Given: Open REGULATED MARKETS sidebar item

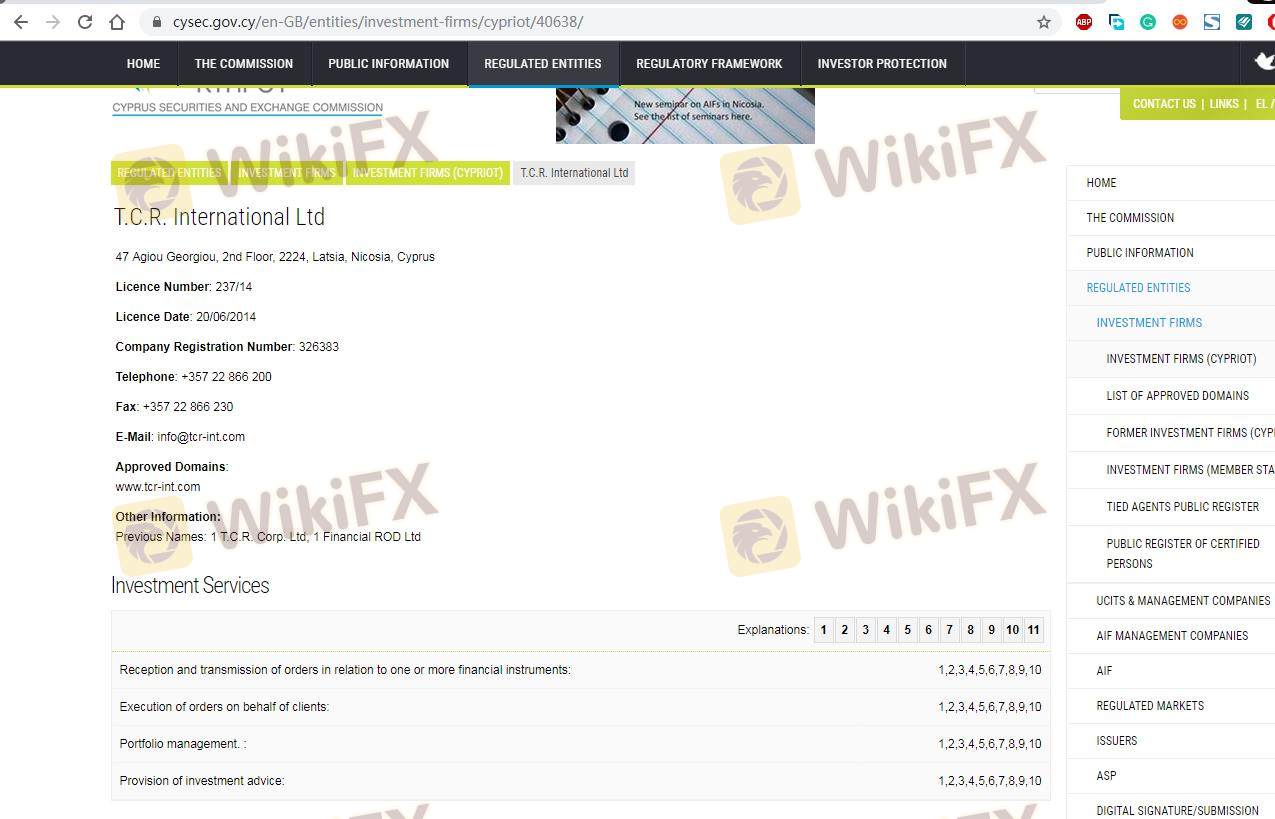Looking at the screenshot, I should (x=1171, y=706).
